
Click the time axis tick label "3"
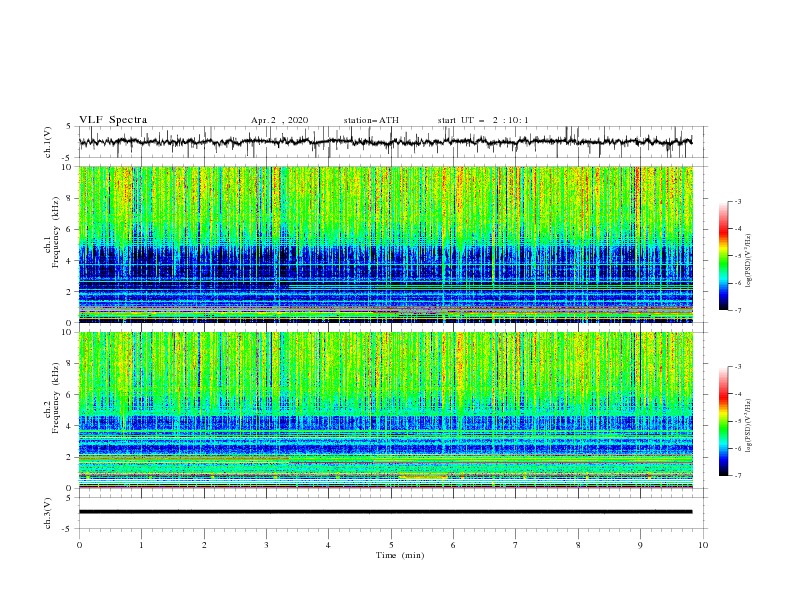click(x=266, y=545)
